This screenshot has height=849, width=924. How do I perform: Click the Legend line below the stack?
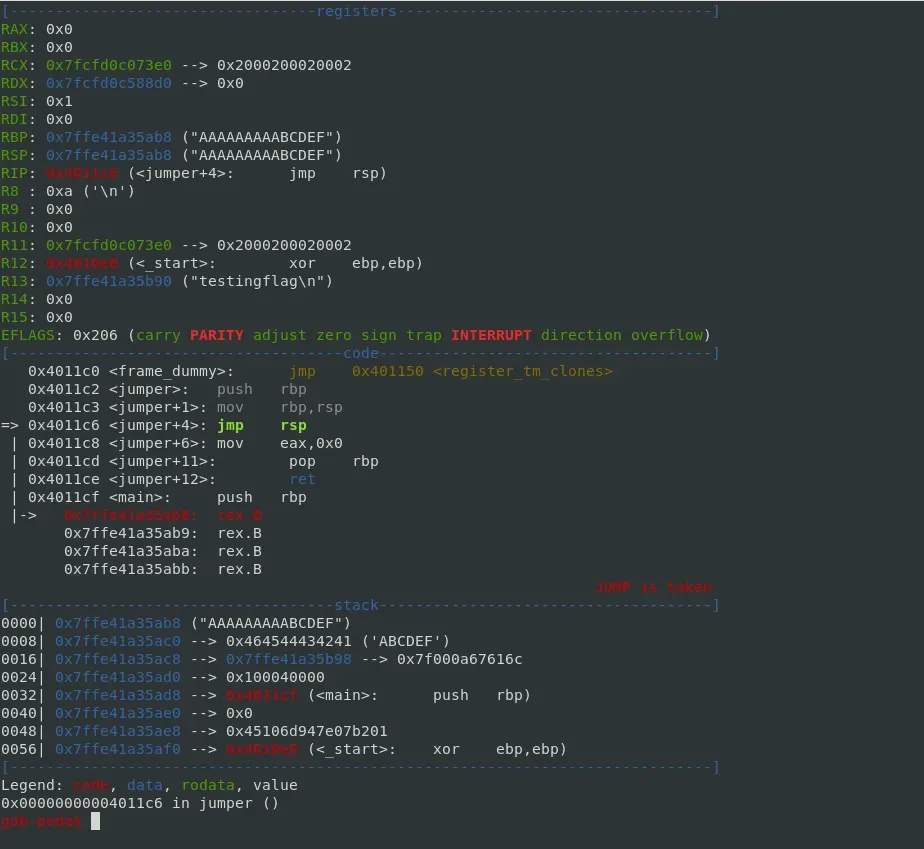point(149,785)
